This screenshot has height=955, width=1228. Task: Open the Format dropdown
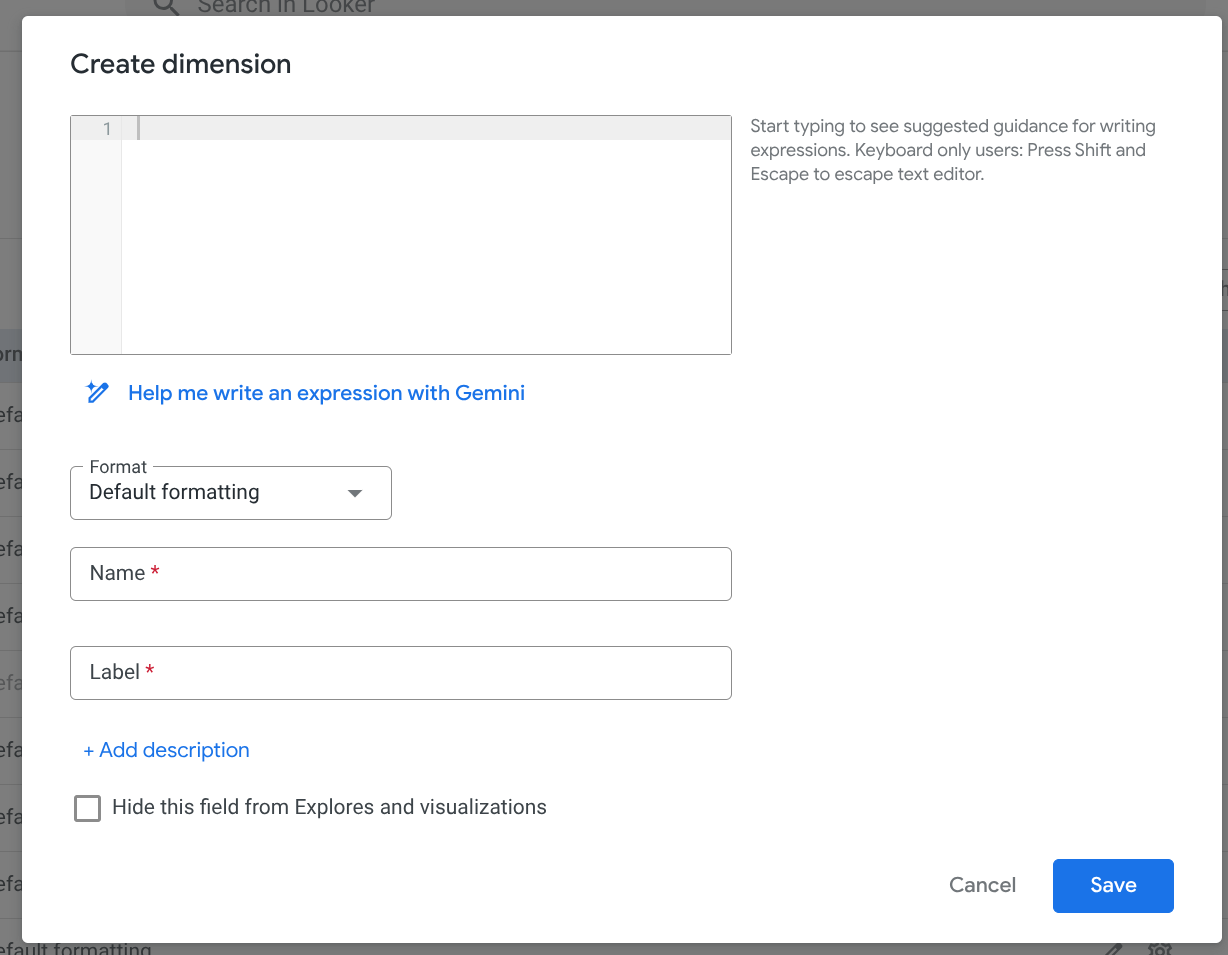[x=230, y=492]
